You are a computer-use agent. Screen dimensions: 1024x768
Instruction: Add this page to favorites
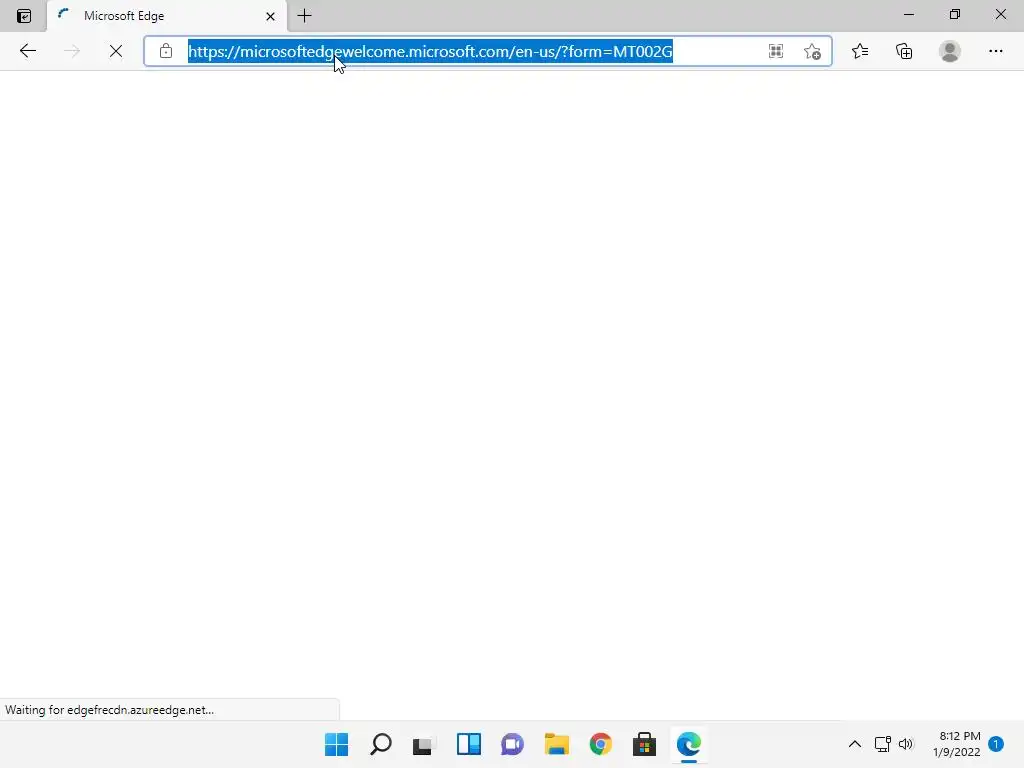[812, 52]
